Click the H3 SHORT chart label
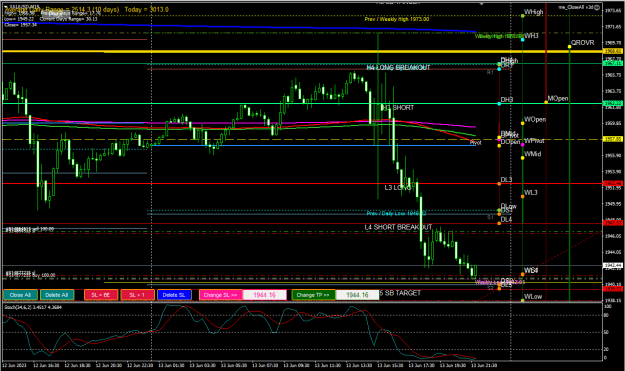The height and width of the screenshot is (371, 625). pyautogui.click(x=397, y=108)
